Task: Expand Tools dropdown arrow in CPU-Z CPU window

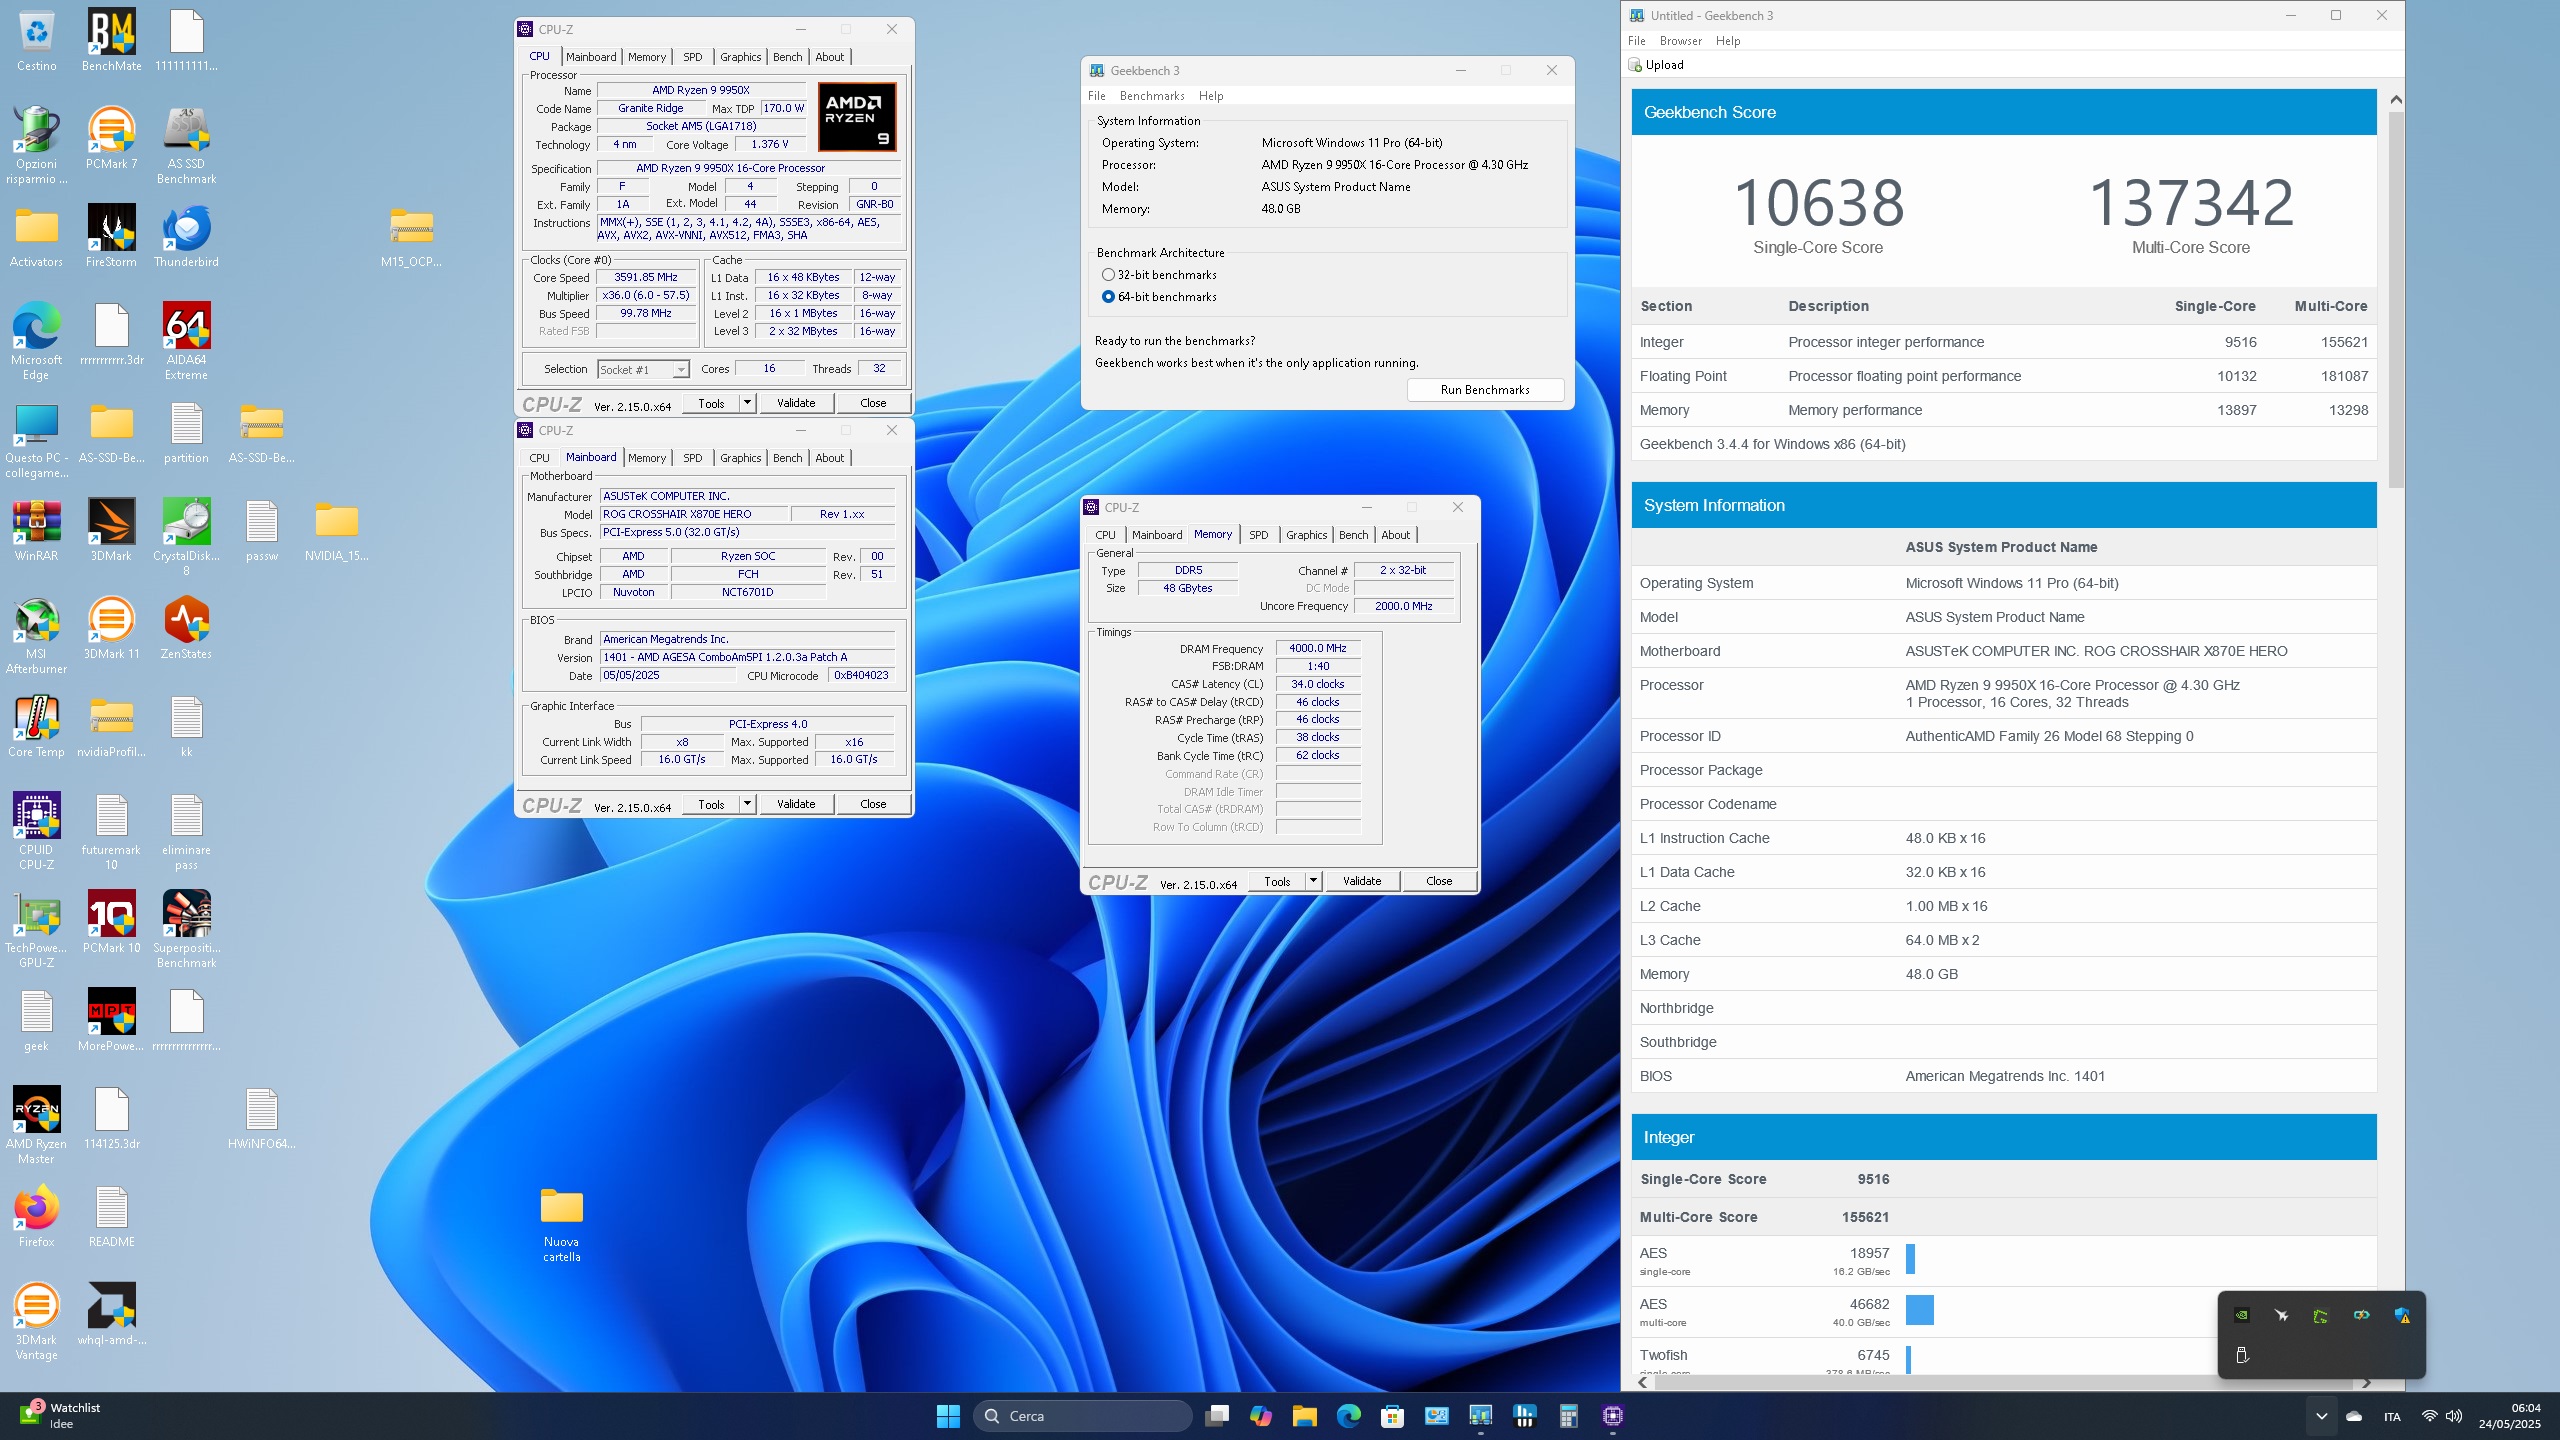Action: 747,403
